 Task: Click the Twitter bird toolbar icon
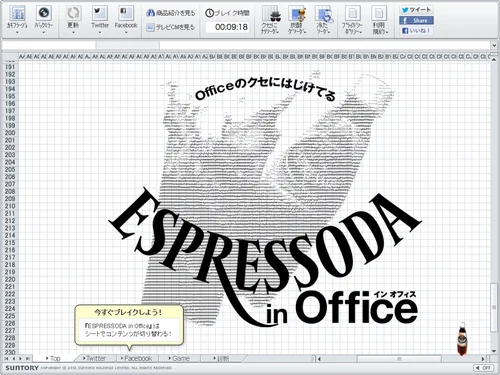click(x=100, y=13)
